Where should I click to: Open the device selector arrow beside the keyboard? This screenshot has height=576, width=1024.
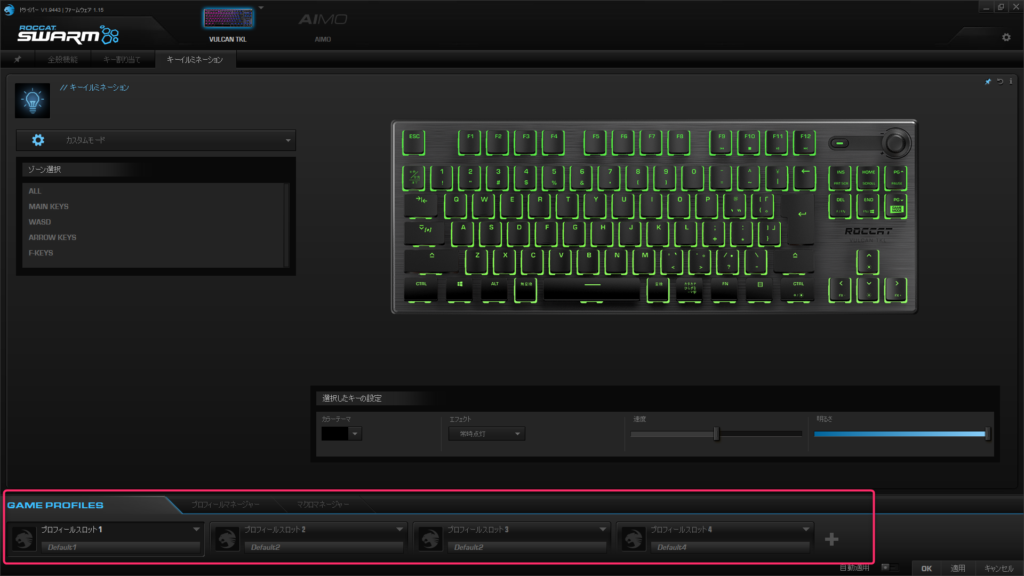[261, 8]
